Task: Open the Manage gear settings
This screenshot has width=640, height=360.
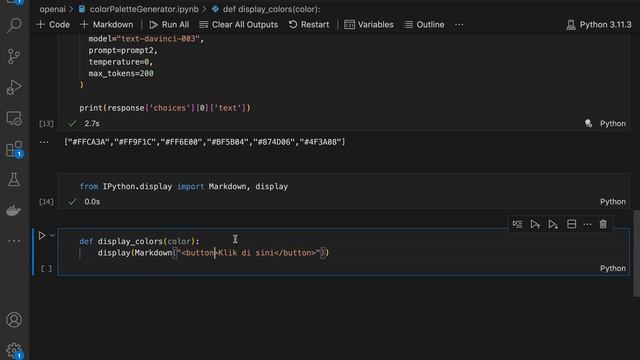Action: point(14,350)
